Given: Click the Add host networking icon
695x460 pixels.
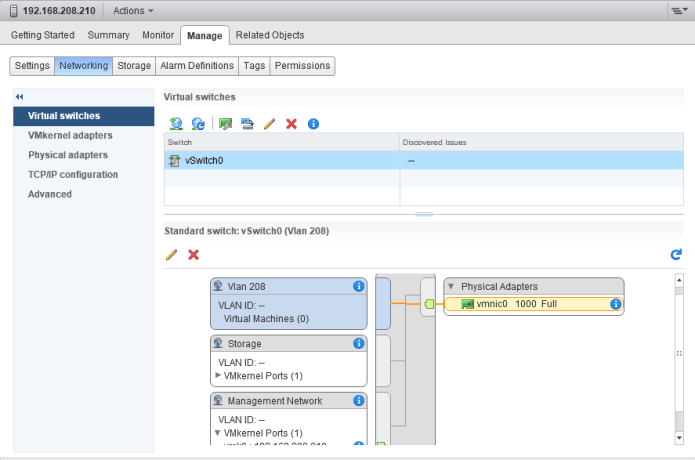Looking at the screenshot, I should (176, 123).
